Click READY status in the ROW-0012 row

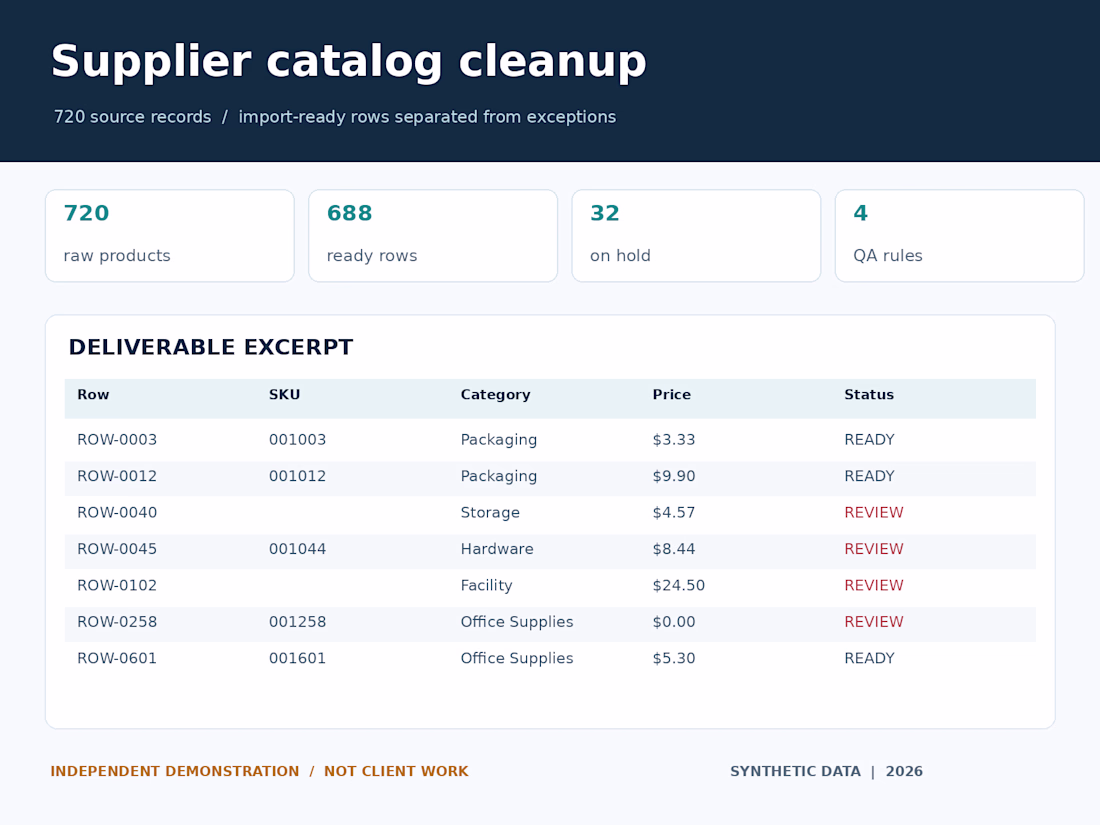click(869, 476)
